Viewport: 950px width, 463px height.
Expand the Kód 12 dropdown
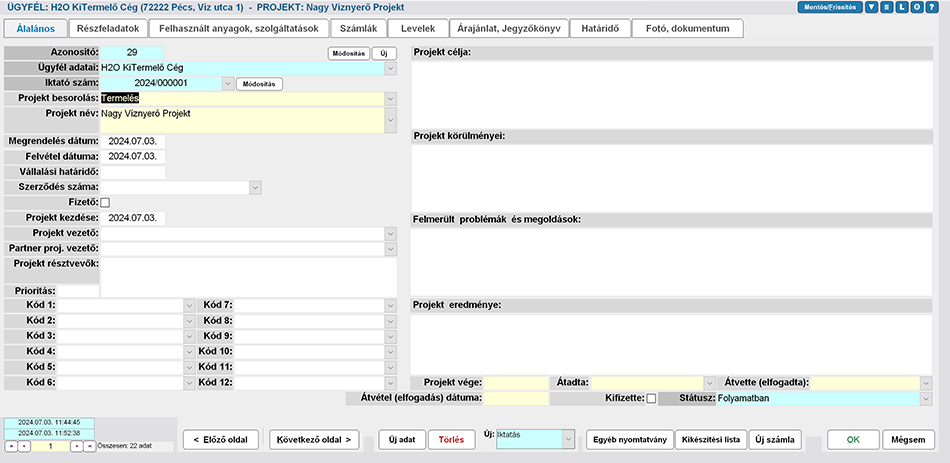pyautogui.click(x=391, y=383)
